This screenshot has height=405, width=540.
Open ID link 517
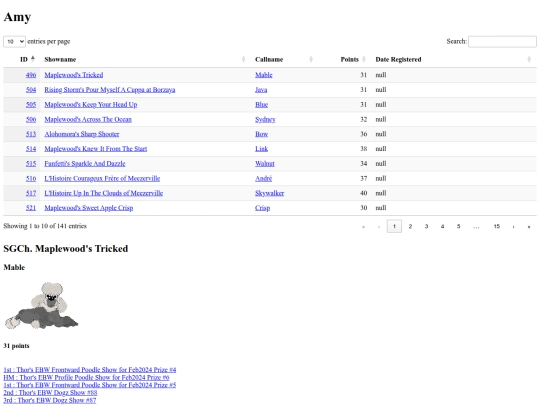31,193
